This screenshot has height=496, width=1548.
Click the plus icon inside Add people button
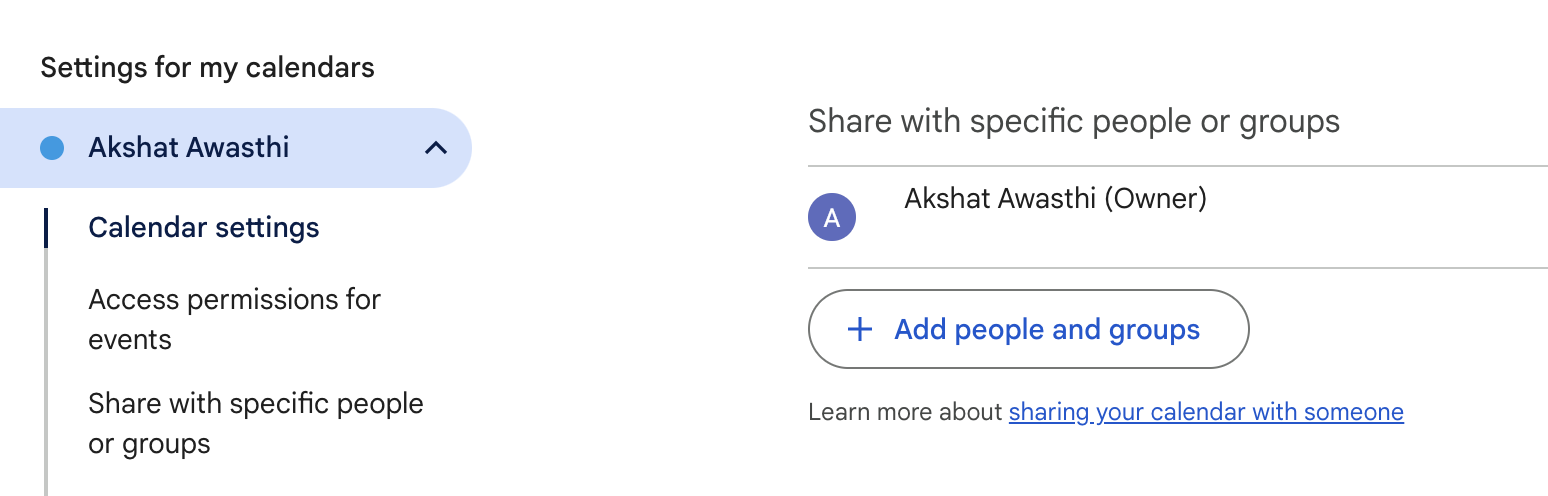[859, 330]
